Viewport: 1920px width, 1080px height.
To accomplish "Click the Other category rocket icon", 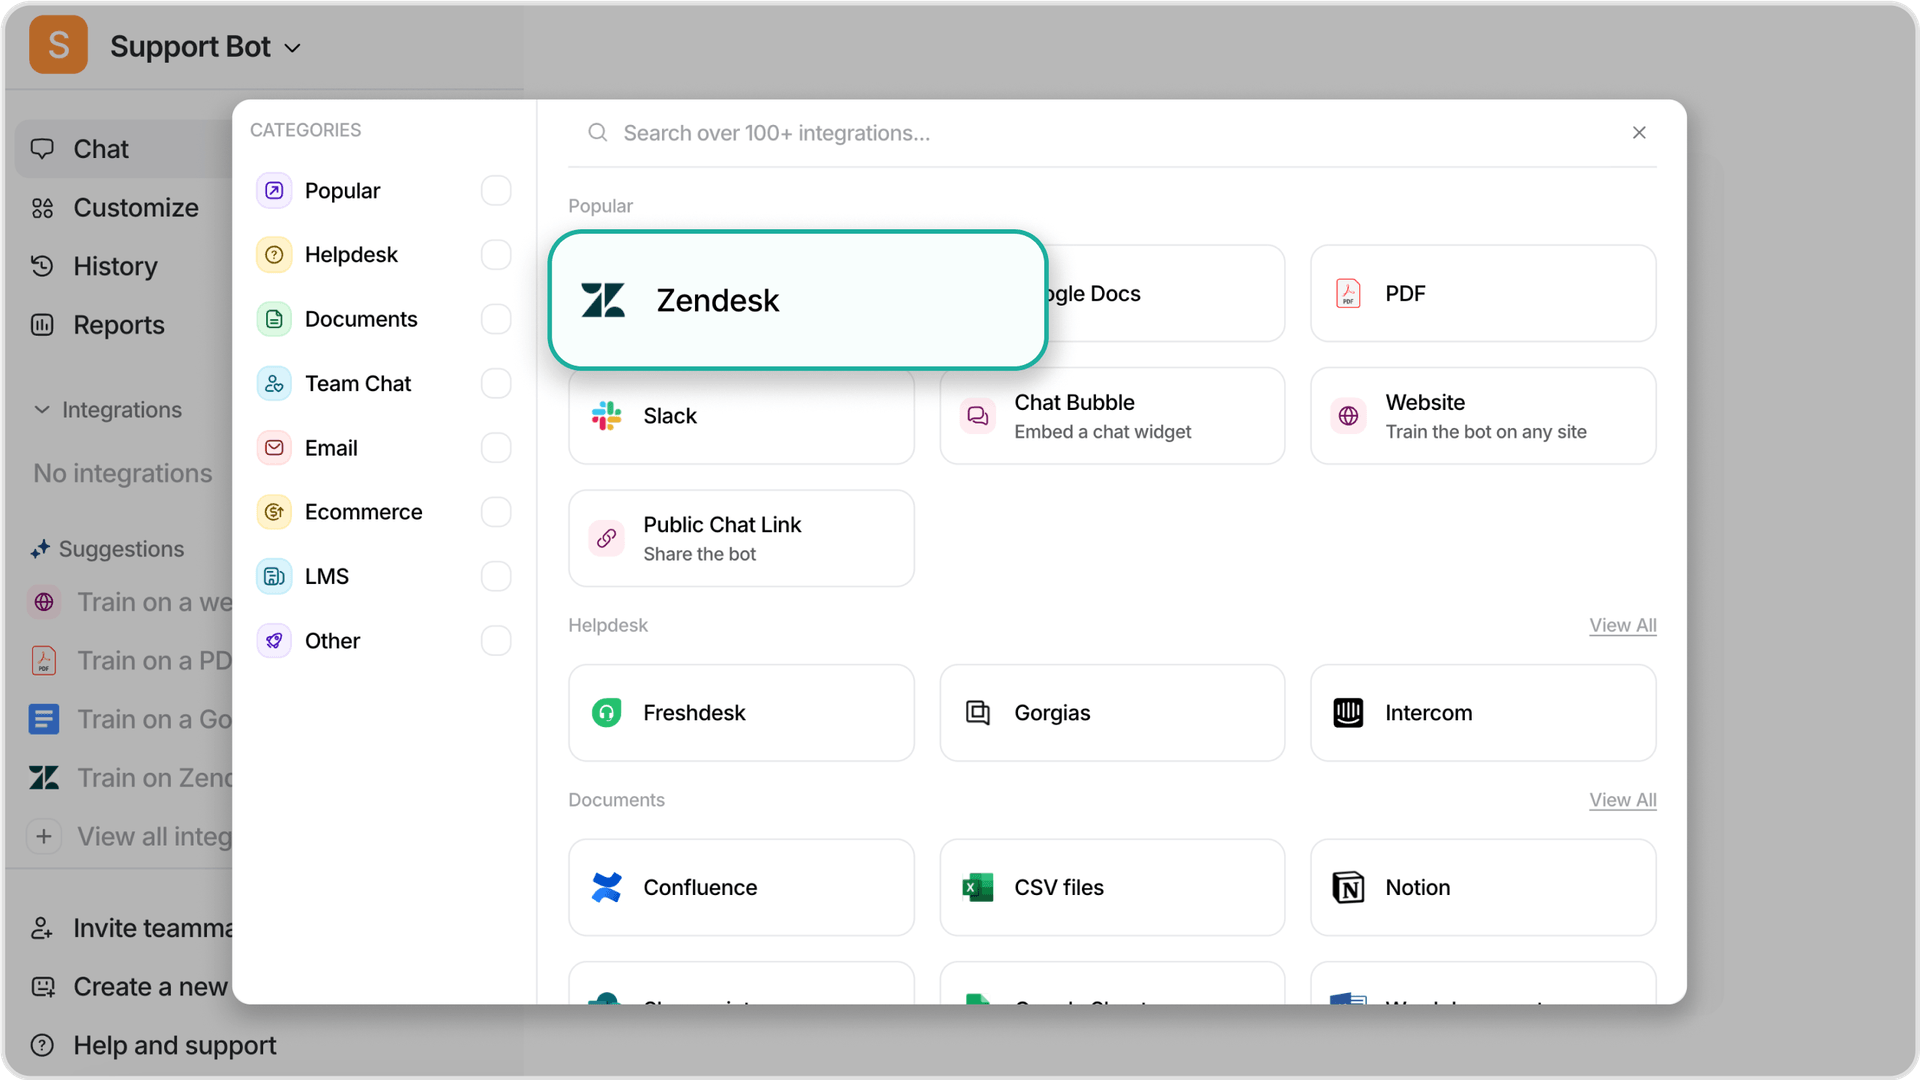I will tap(274, 641).
